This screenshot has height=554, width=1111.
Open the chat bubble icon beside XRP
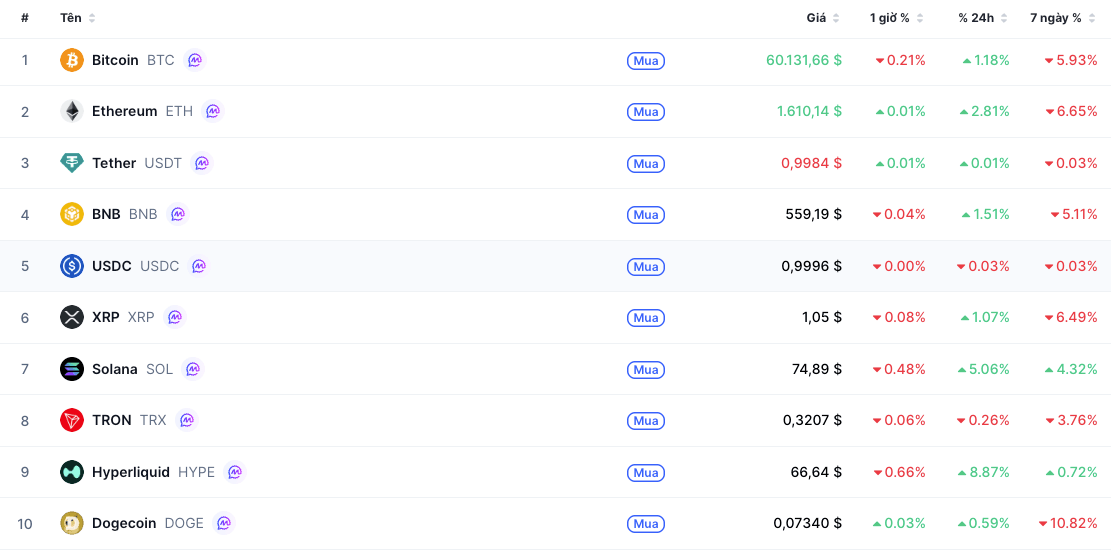point(174,317)
